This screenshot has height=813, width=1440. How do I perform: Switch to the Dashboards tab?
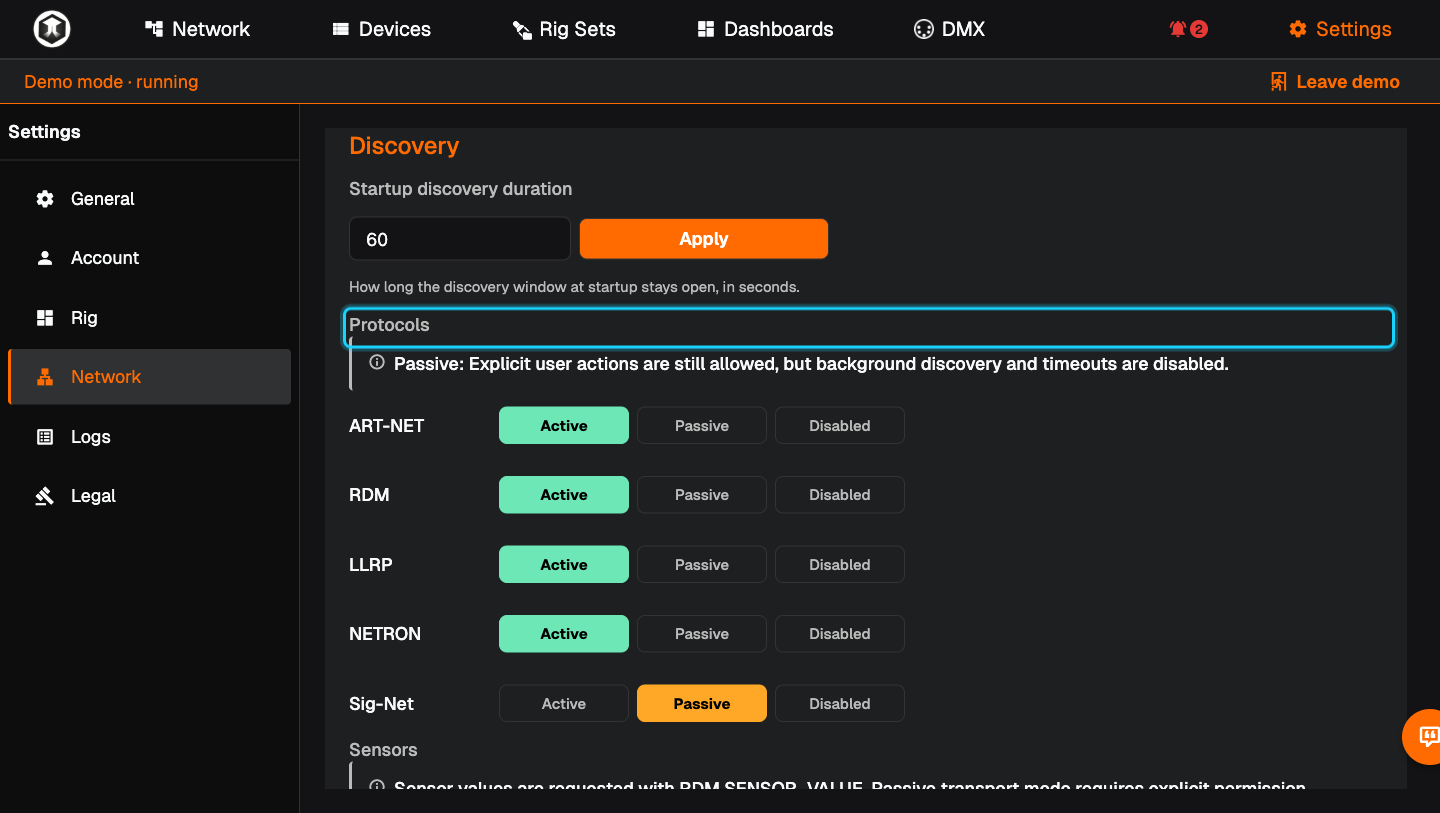point(766,29)
